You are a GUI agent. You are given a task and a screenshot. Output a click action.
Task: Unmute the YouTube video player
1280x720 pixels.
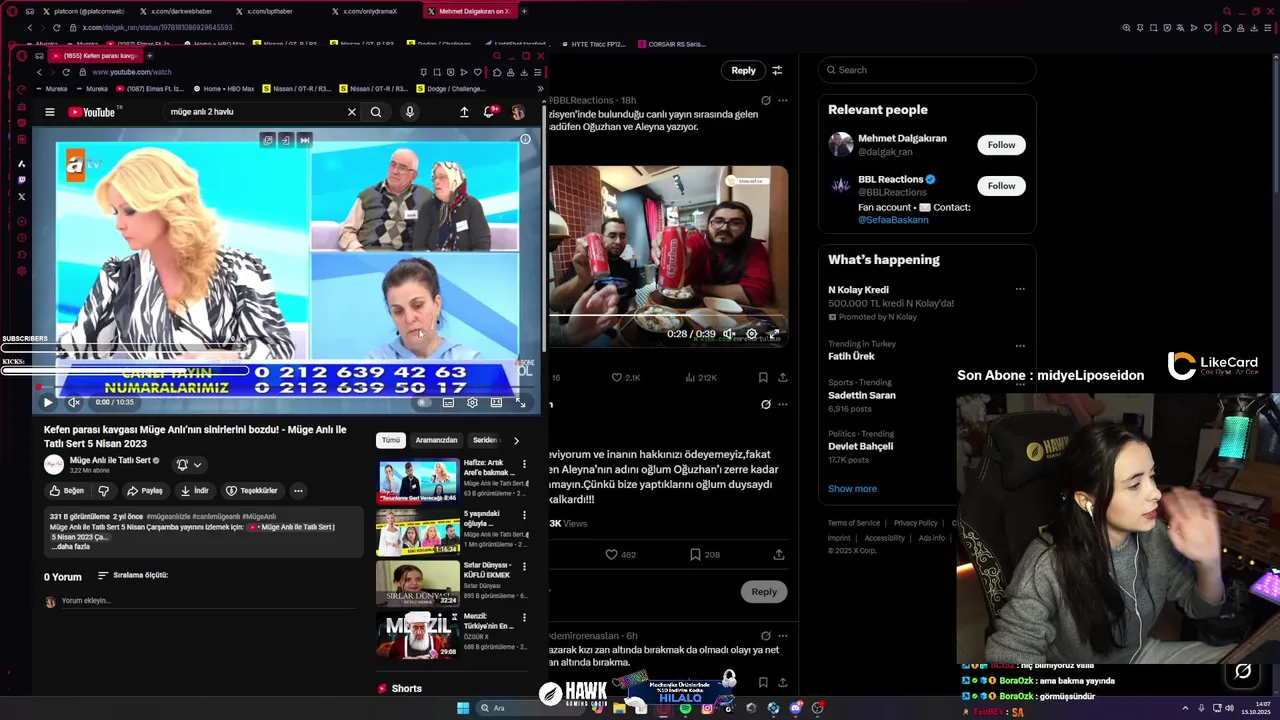tap(74, 402)
